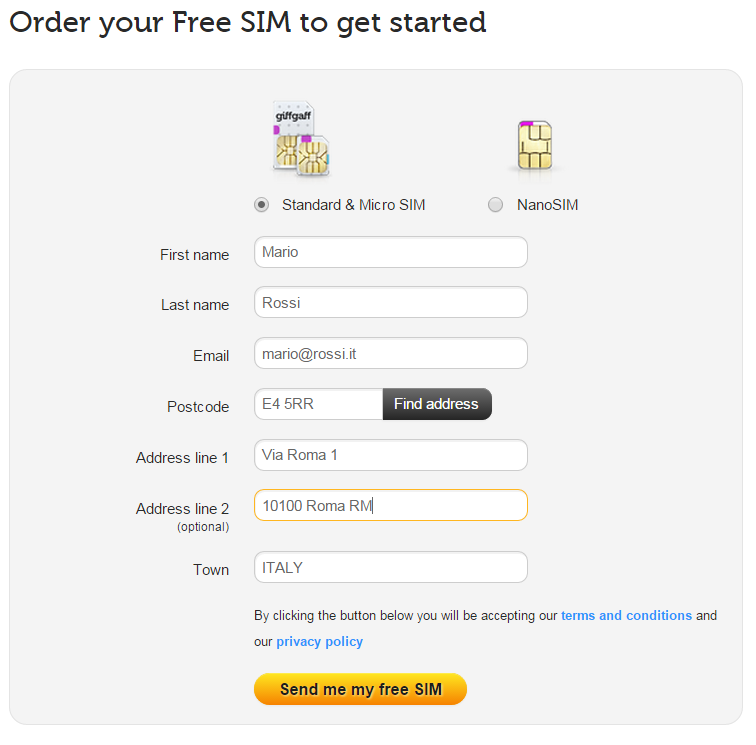Click the Postcode field showing E4 5RR
This screenshot has height=745, width=756.
coord(318,404)
